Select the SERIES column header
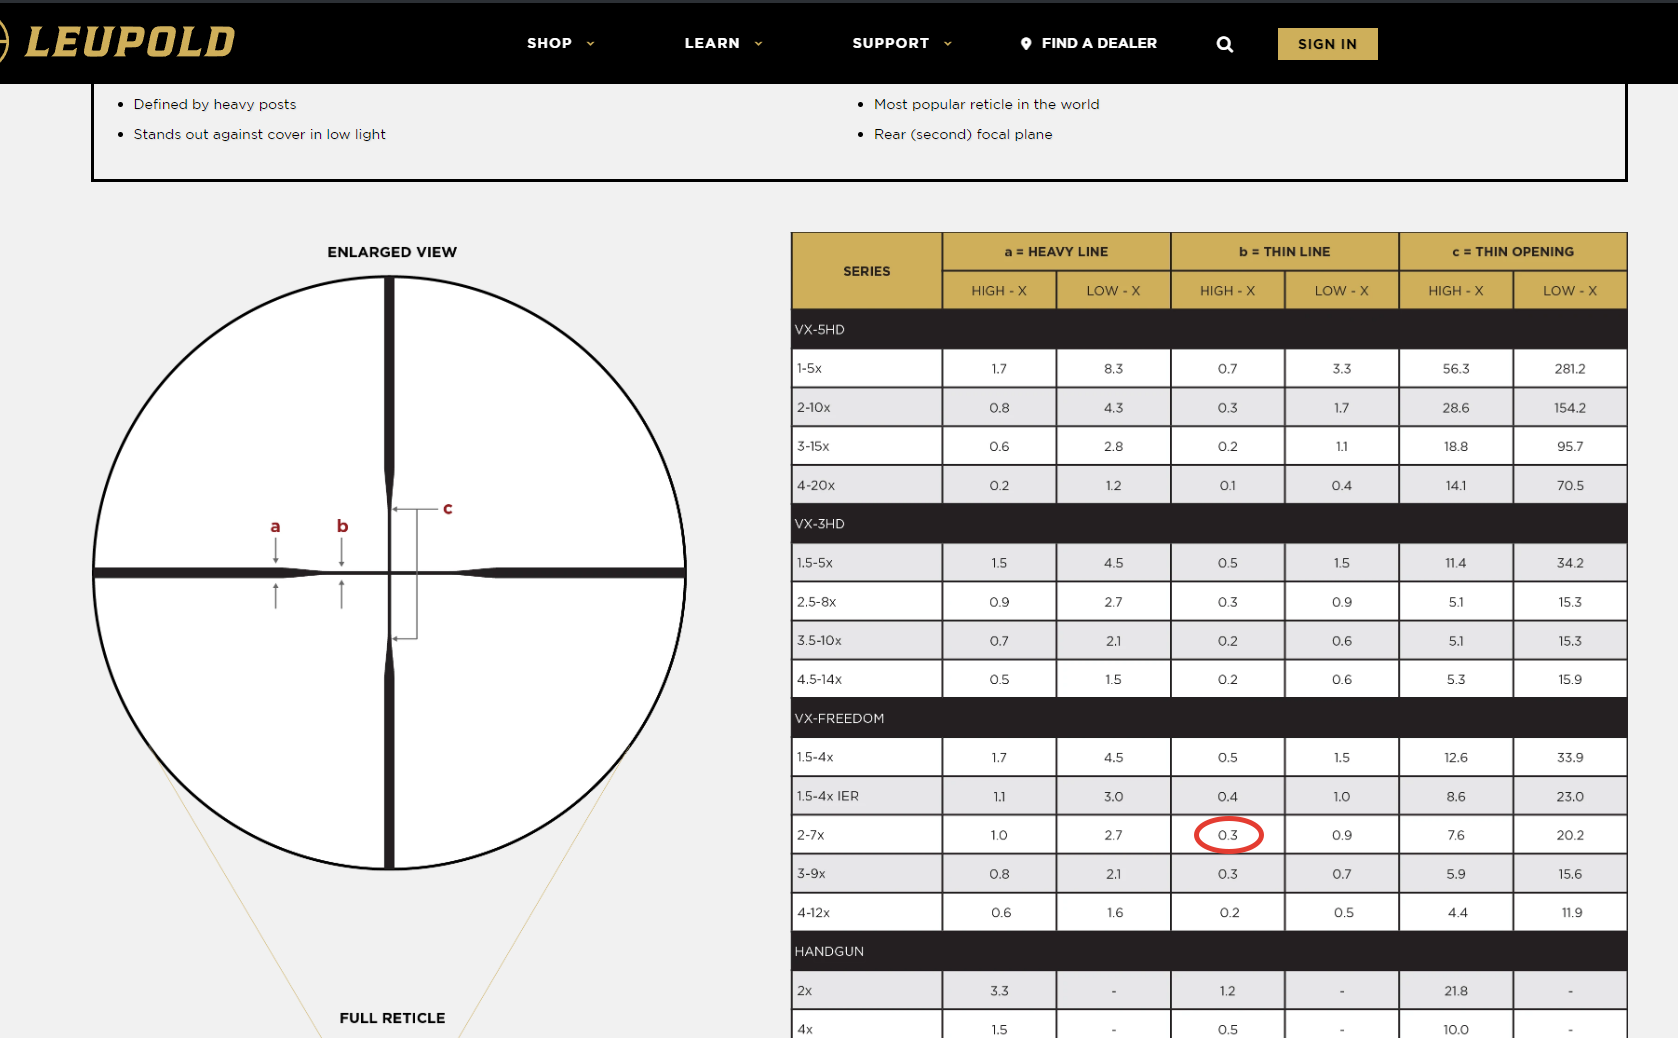The height and width of the screenshot is (1038, 1678). point(866,271)
